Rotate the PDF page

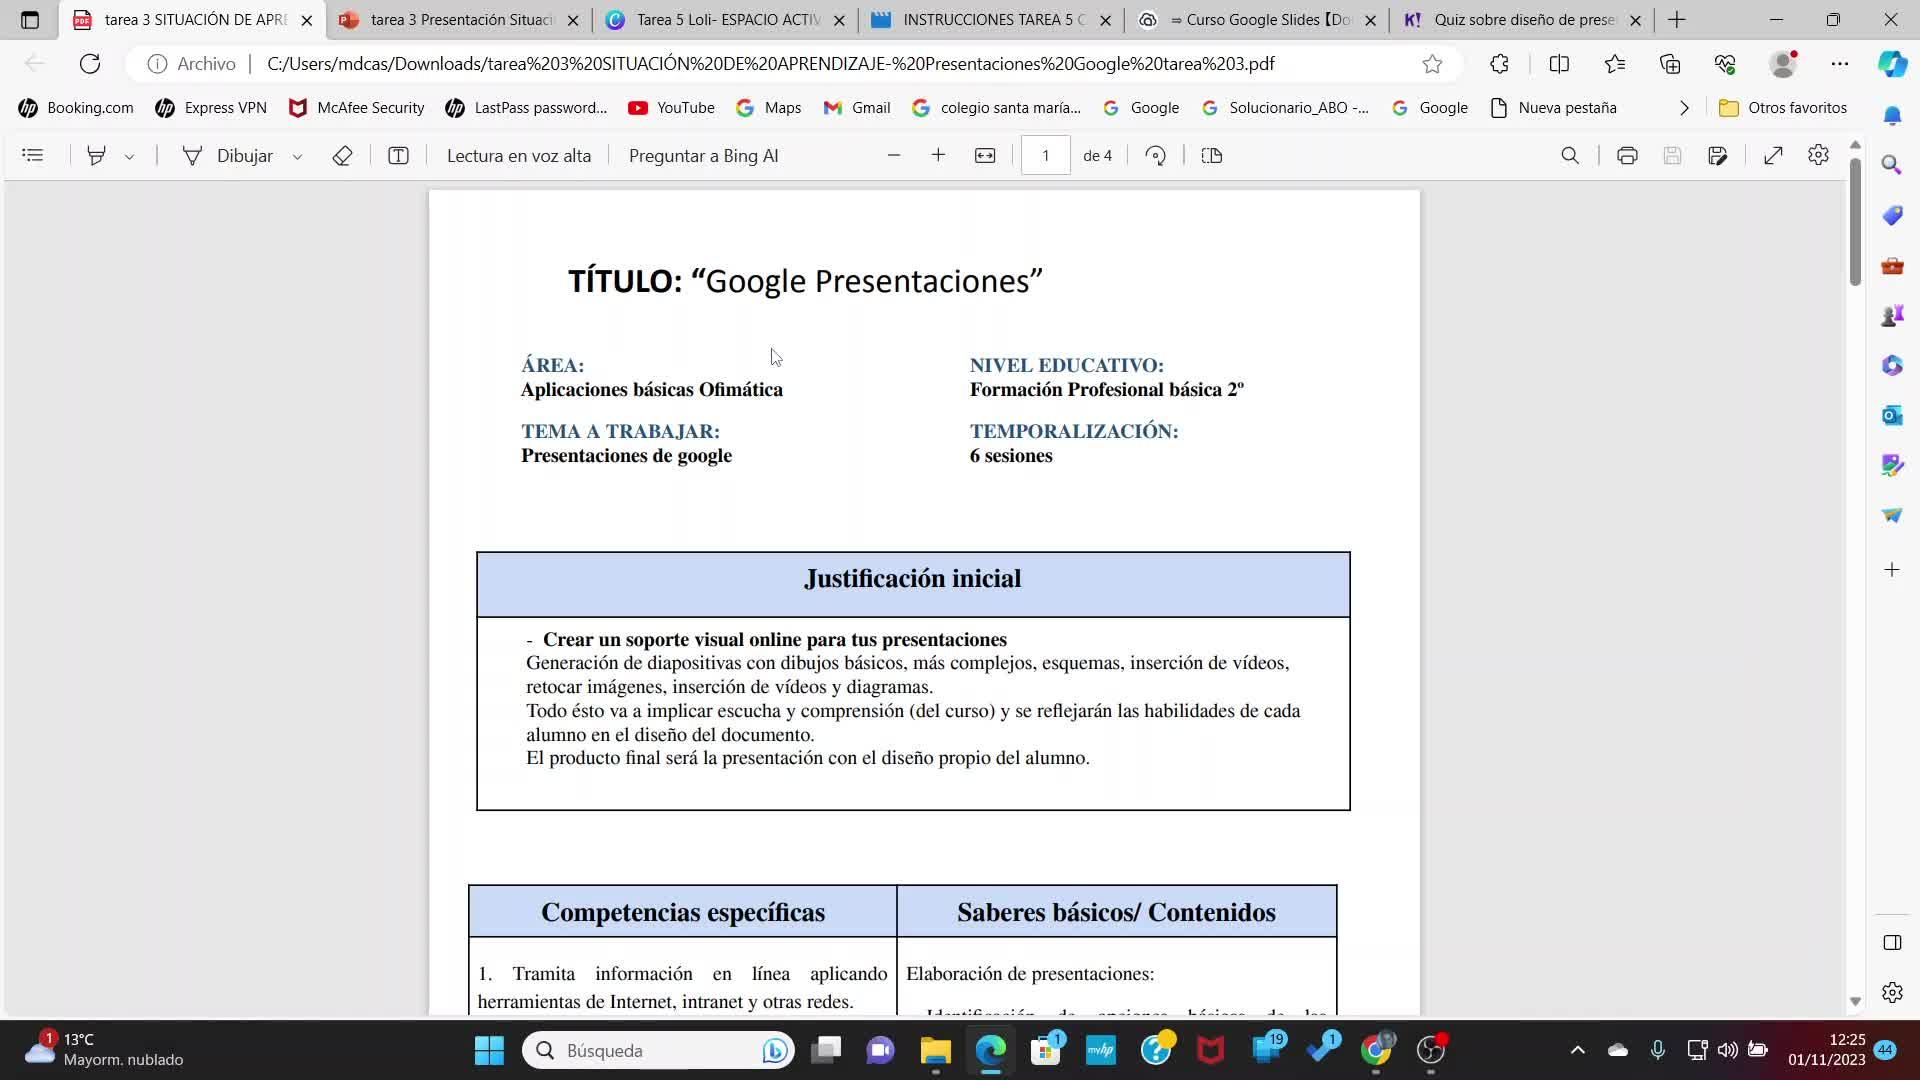click(x=1156, y=155)
